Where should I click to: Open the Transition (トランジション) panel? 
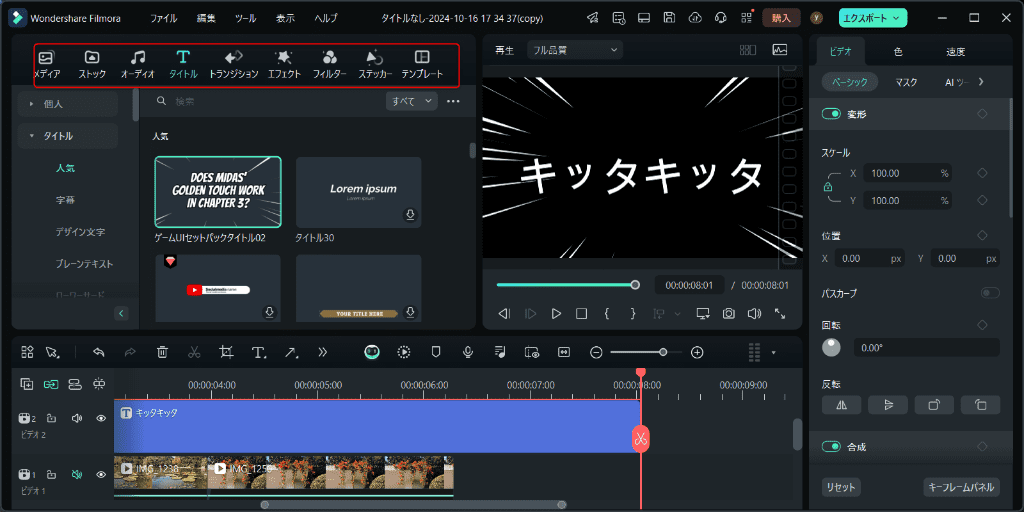(x=234, y=65)
